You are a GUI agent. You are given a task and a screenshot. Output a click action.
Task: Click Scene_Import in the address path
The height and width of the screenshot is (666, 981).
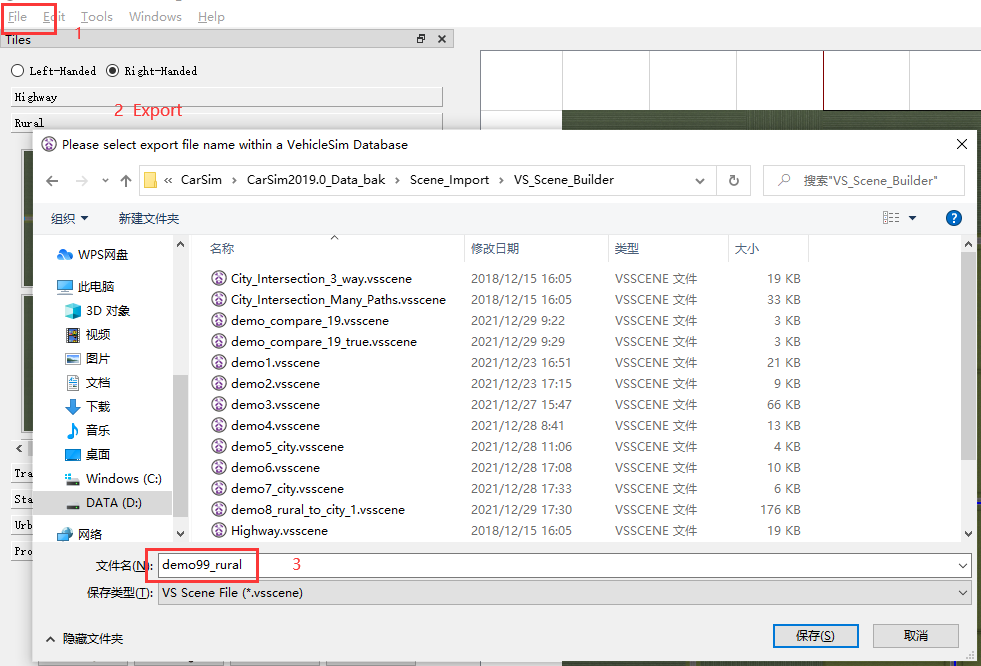pos(449,180)
